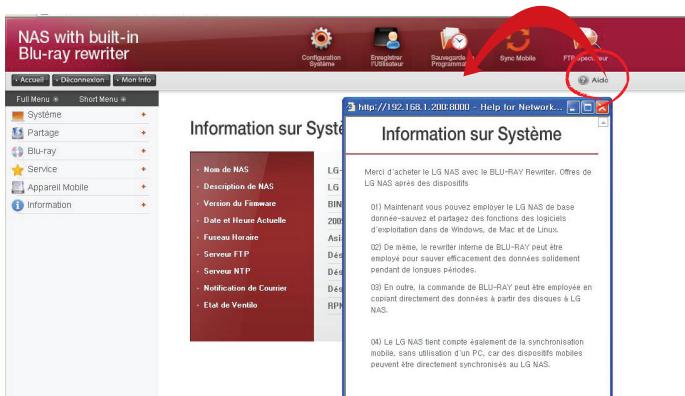The width and height of the screenshot is (685, 396).
Task: Click the Aide help icon
Action: pyautogui.click(x=583, y=80)
